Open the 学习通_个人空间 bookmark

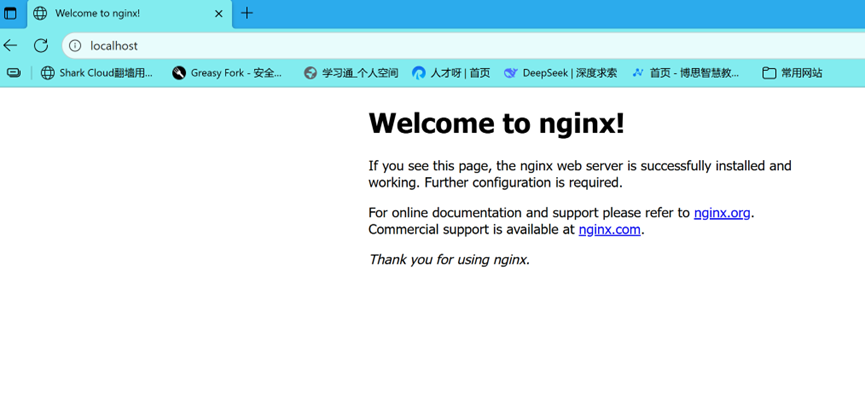[x=351, y=73]
